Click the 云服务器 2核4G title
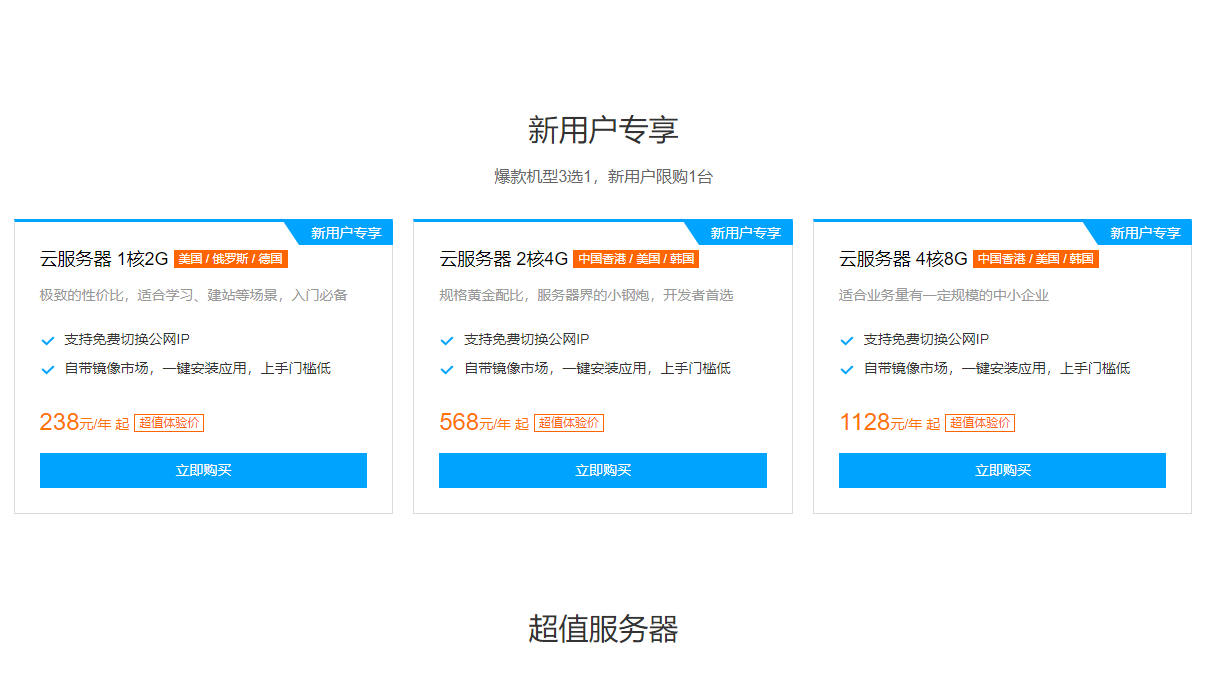Screen dimensions: 1224x677 click(504, 259)
